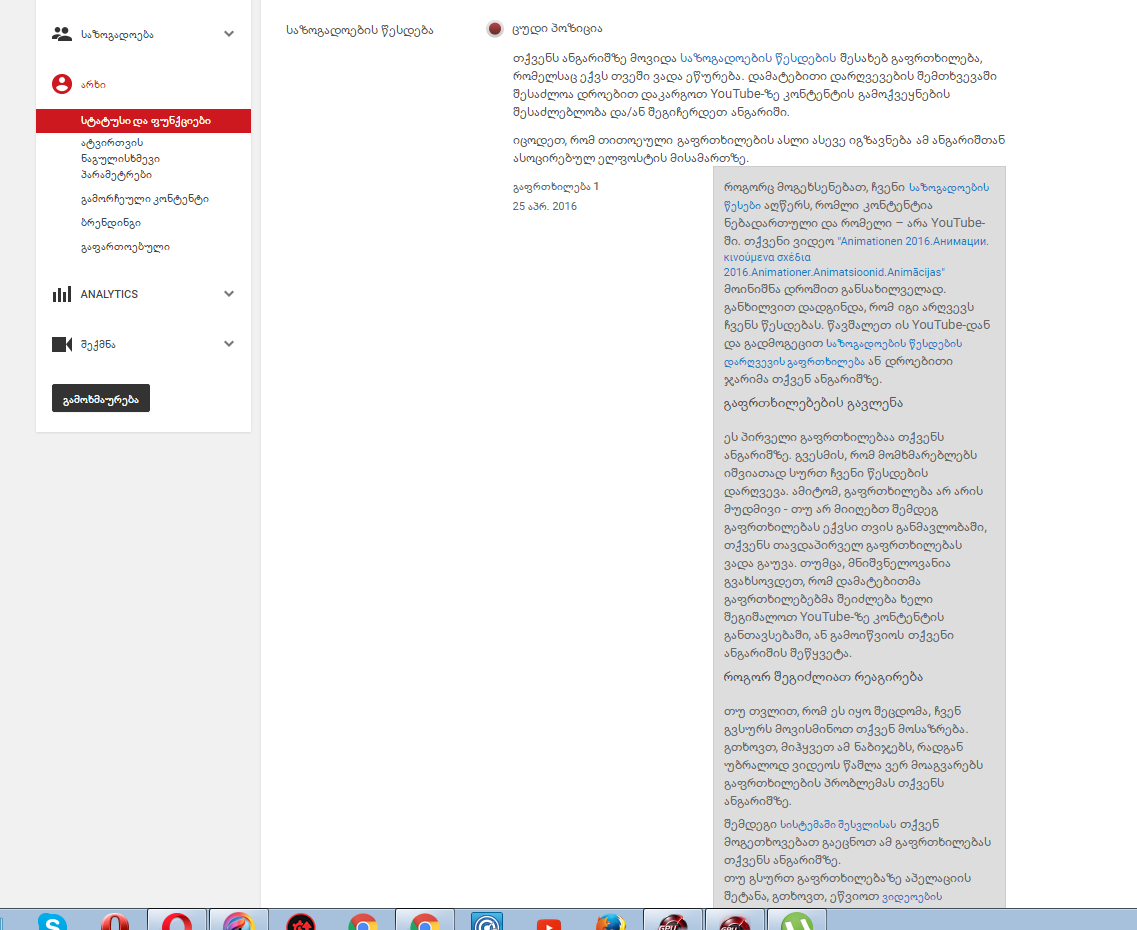
Task: Expand the შექმნა section chevron
Action: (229, 344)
